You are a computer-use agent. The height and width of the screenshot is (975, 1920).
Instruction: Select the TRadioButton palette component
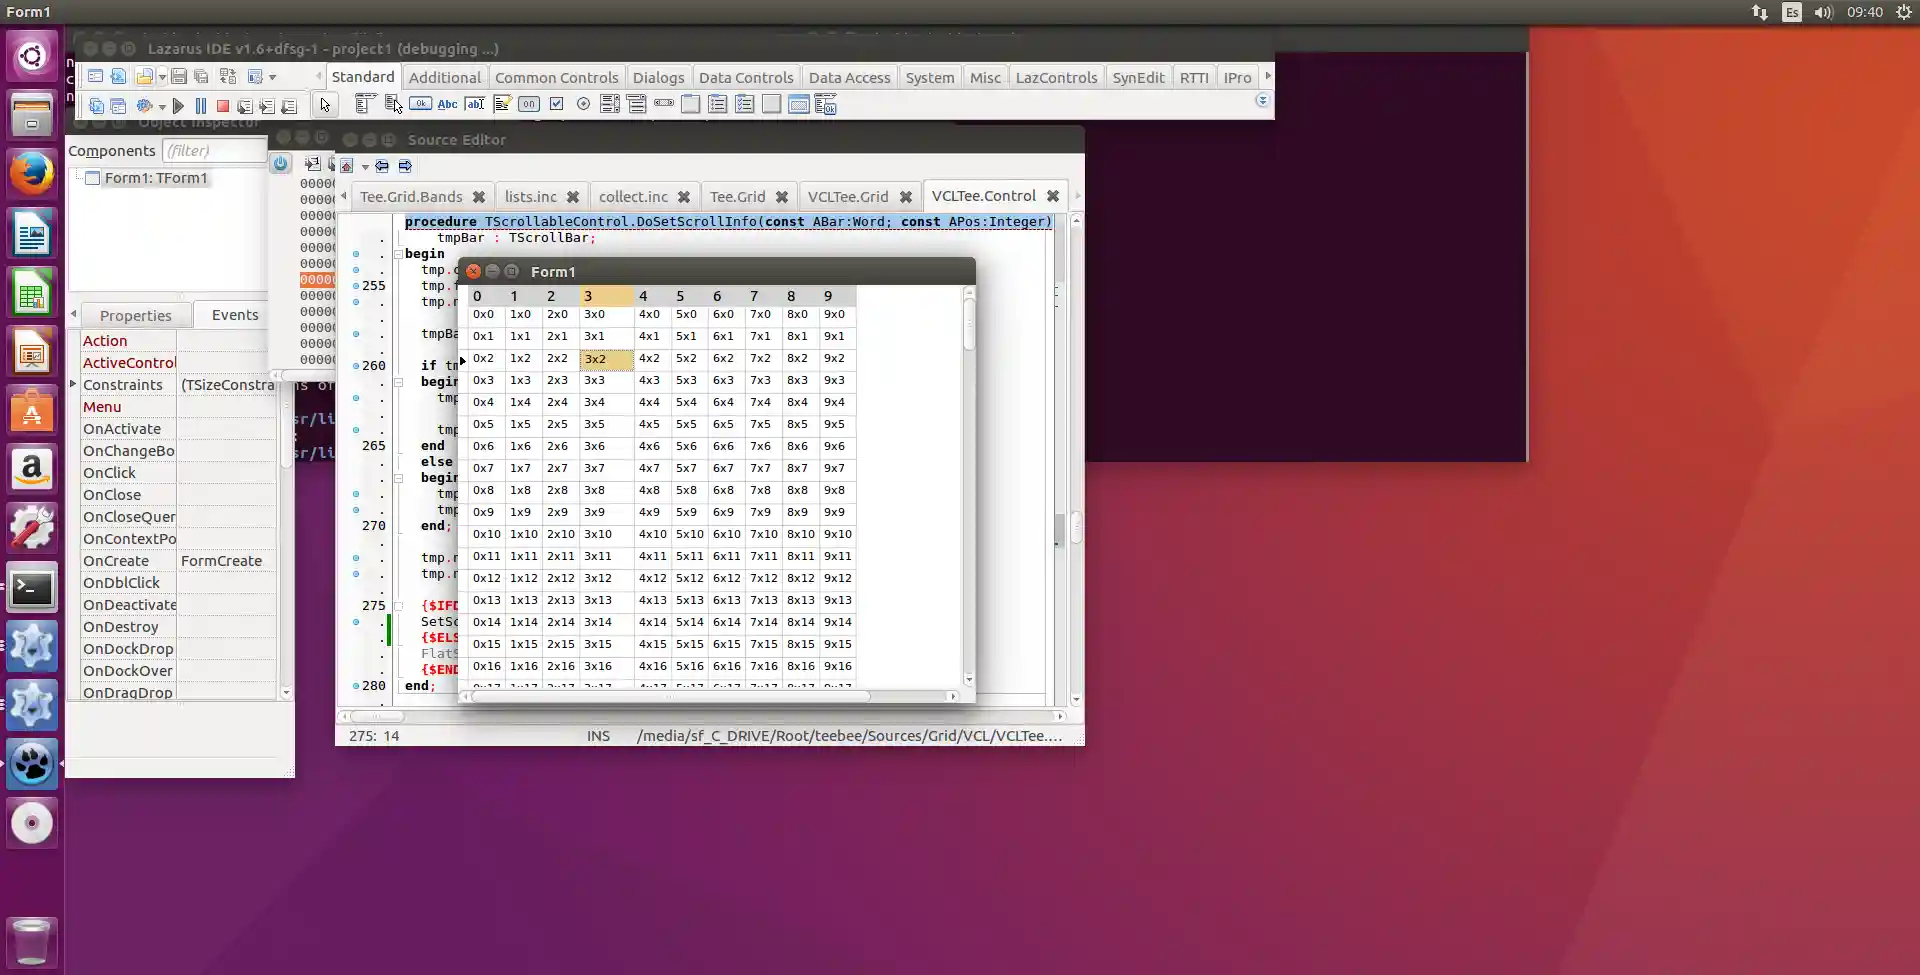point(583,104)
